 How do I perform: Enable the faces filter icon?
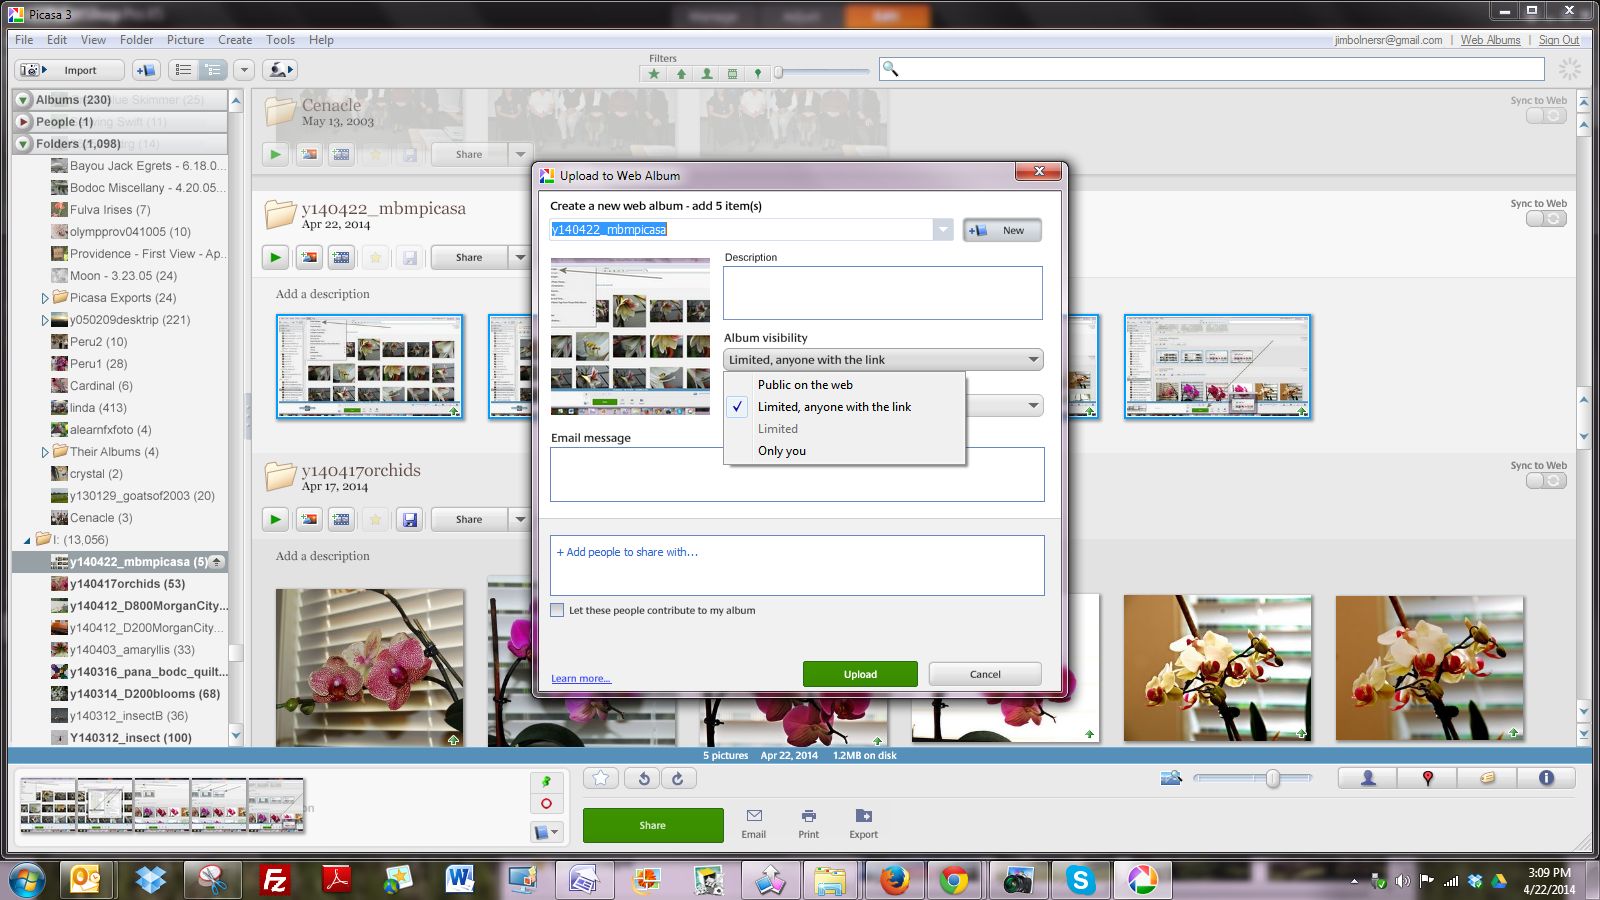coord(707,73)
